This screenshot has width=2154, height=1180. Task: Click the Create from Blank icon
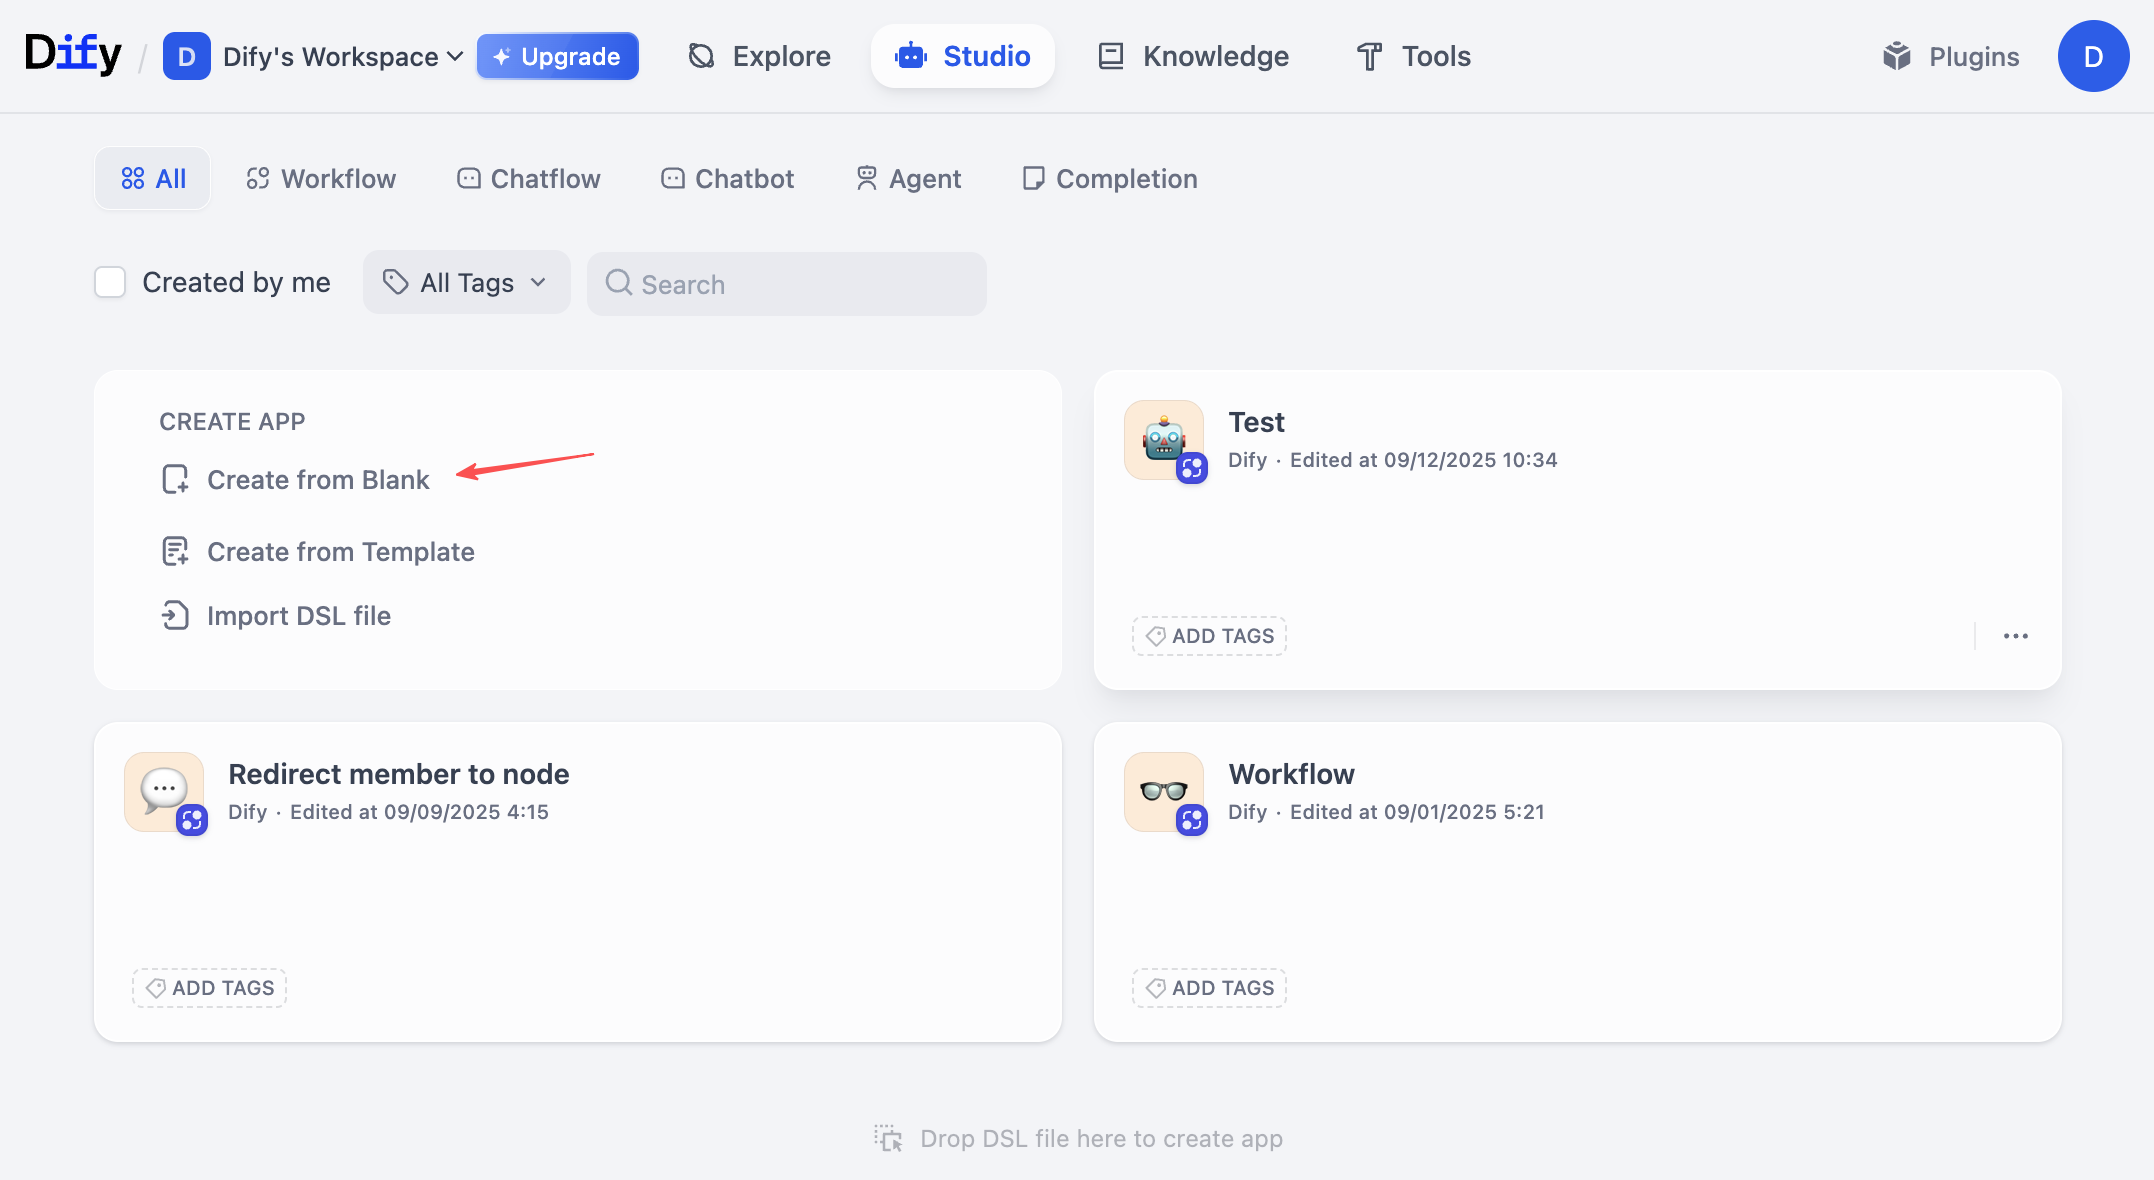175,480
